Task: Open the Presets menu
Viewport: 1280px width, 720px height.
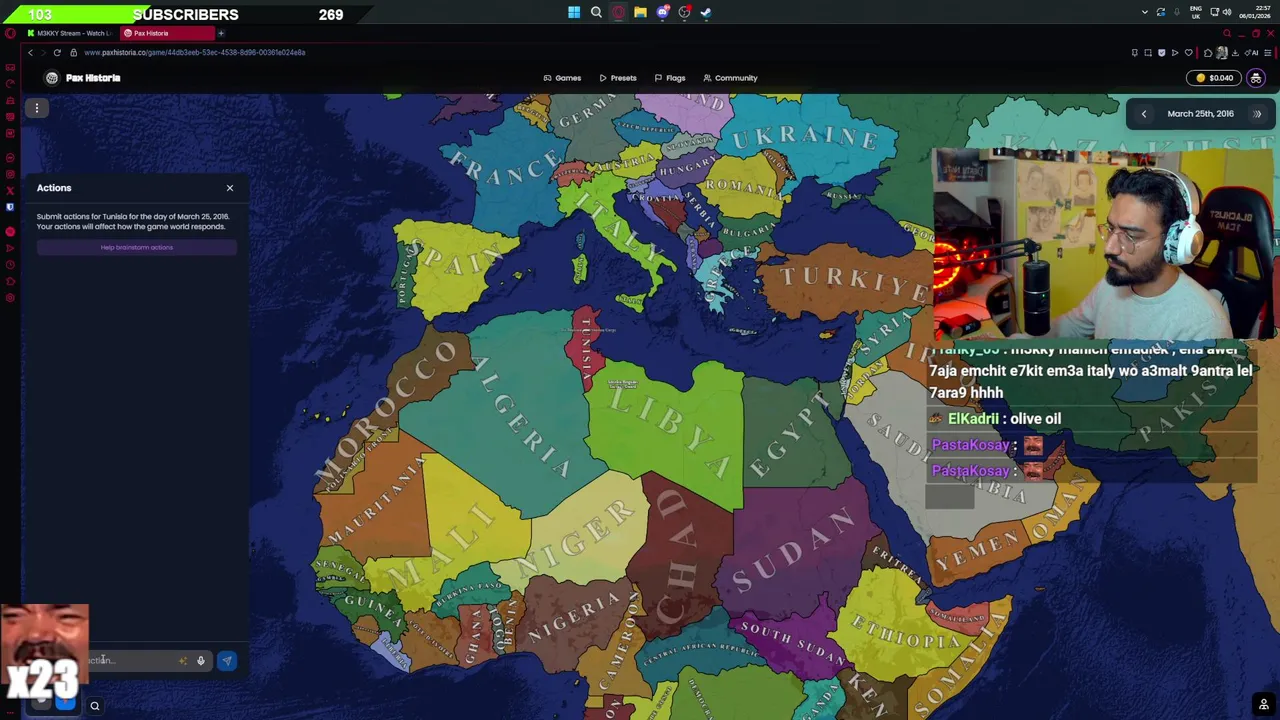Action: click(x=618, y=78)
